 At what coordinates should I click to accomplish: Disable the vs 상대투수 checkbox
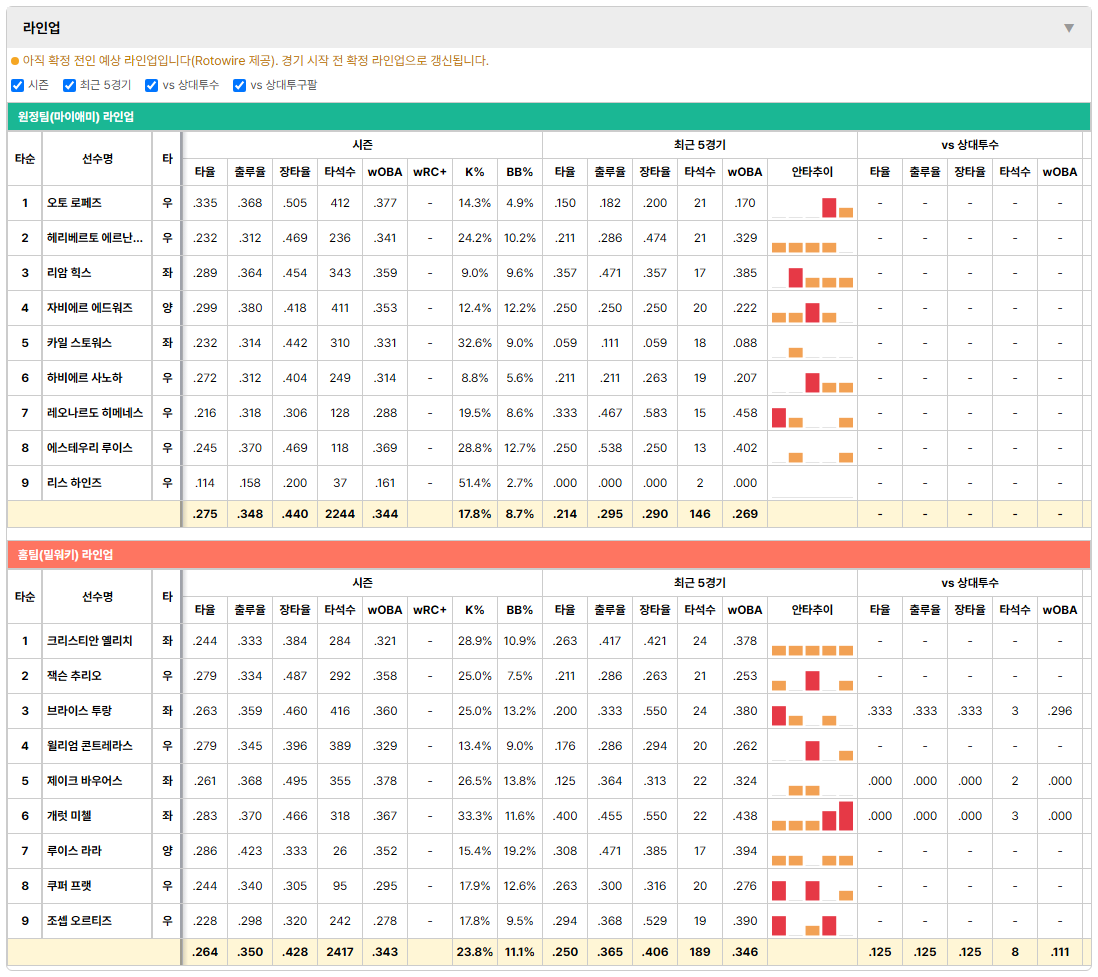tap(151, 85)
